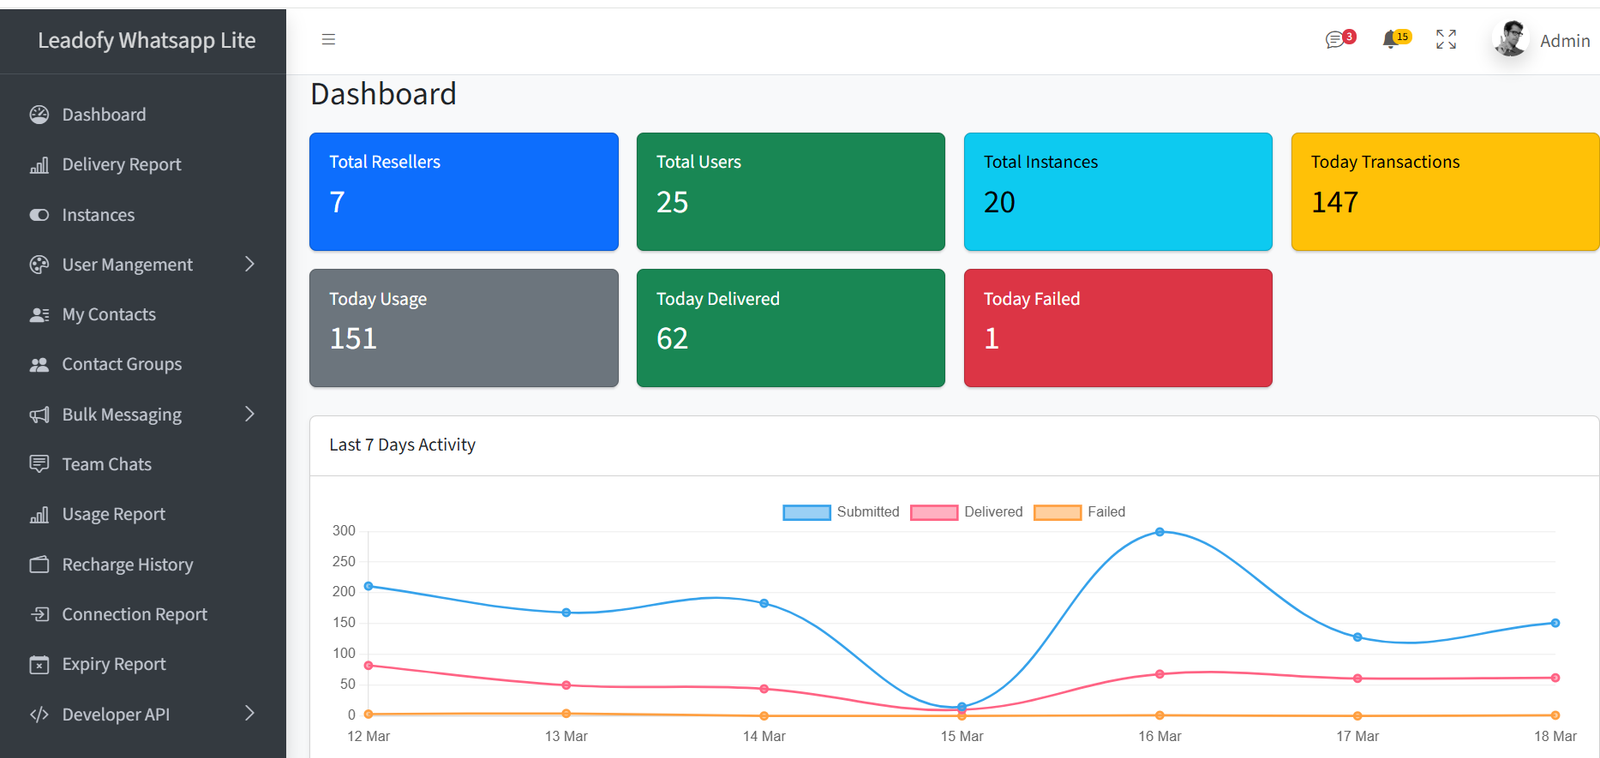
Task: Click Submitted data point on 18 Mar
Action: pyautogui.click(x=1555, y=623)
